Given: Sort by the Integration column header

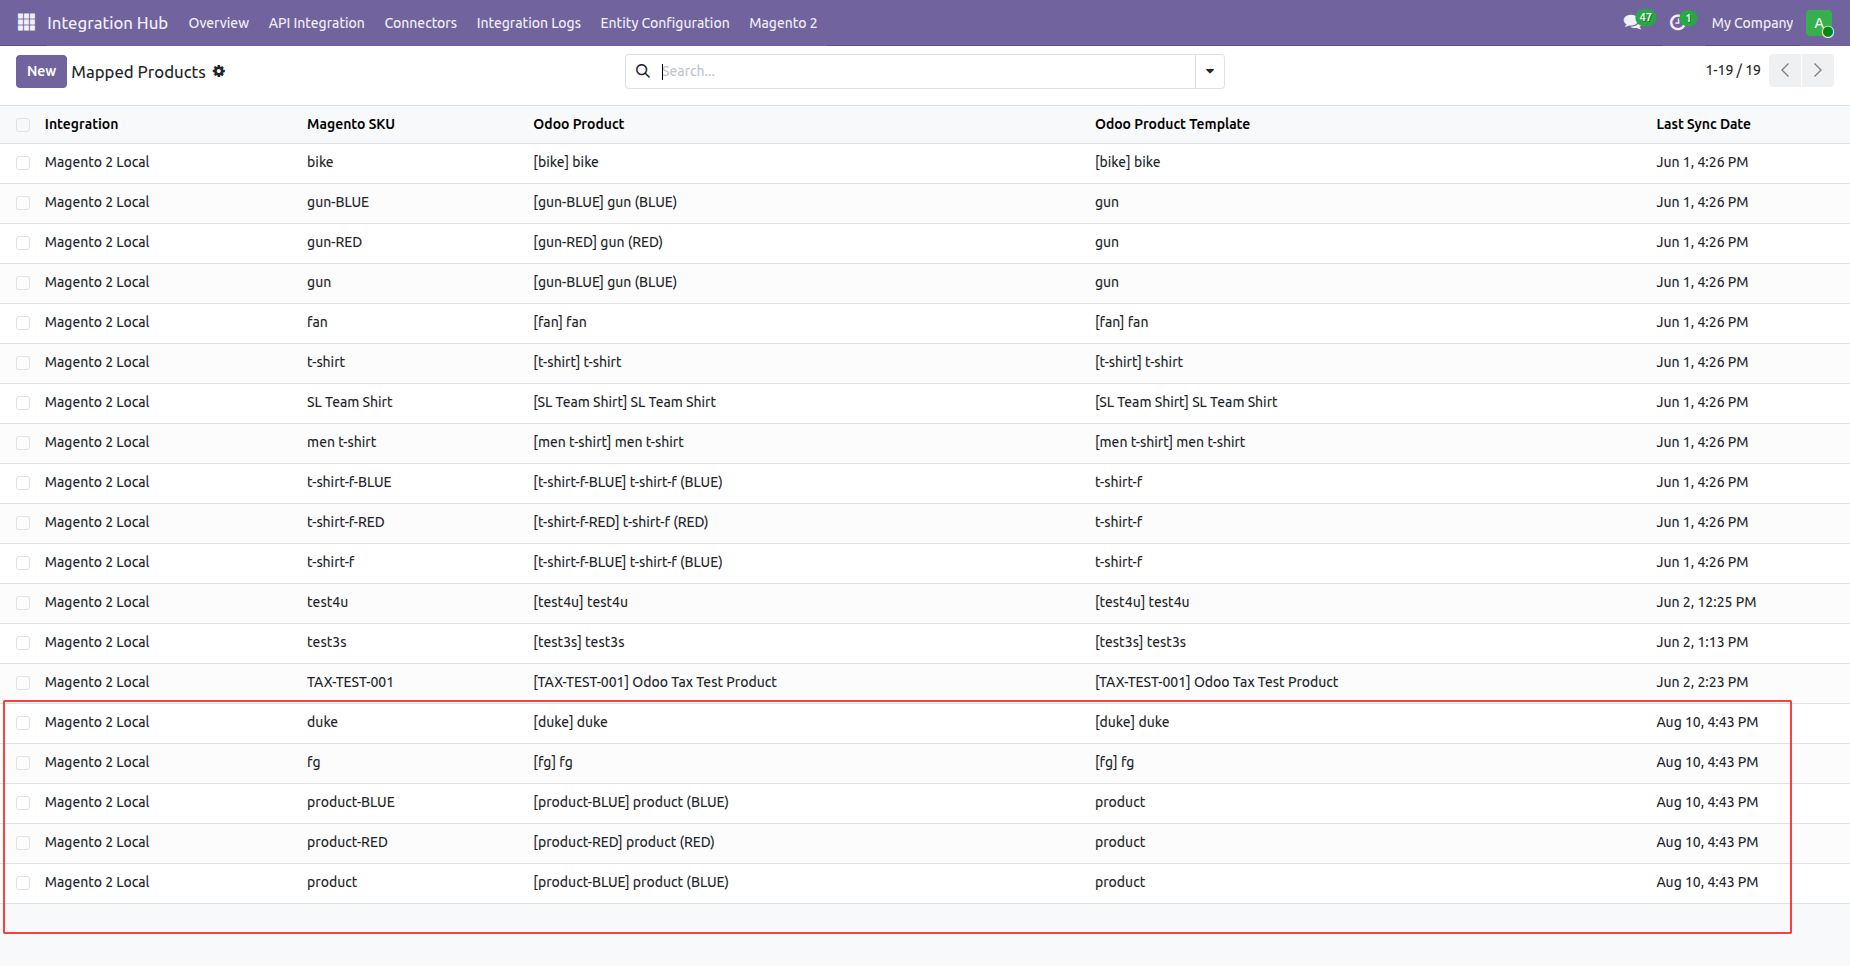Looking at the screenshot, I should [81, 124].
